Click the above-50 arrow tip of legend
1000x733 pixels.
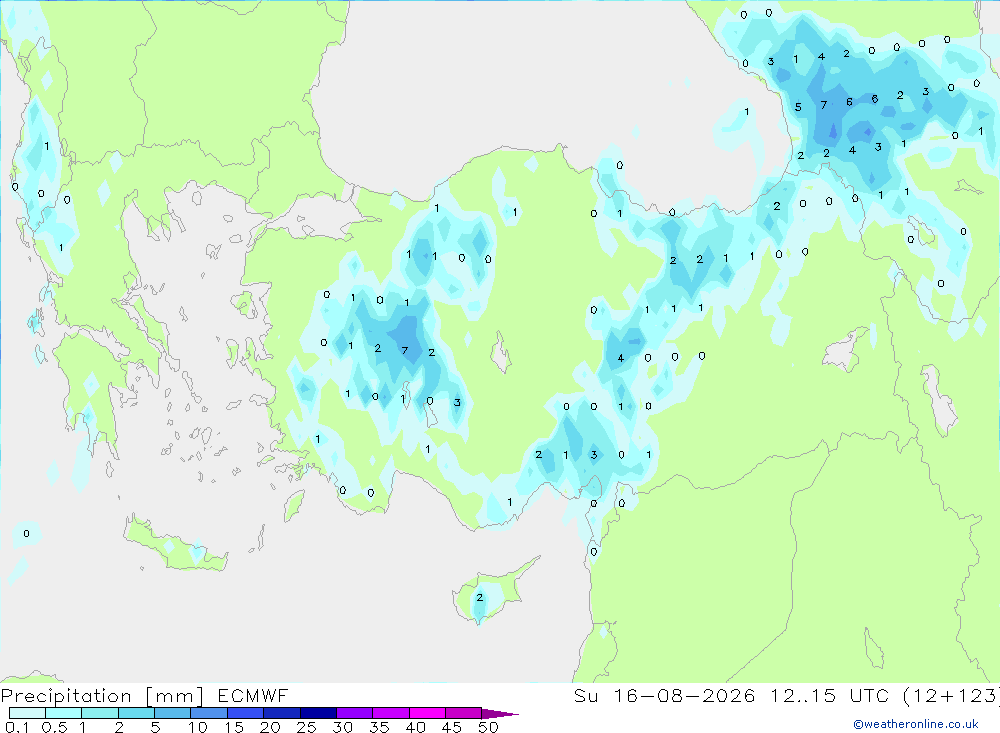501,713
